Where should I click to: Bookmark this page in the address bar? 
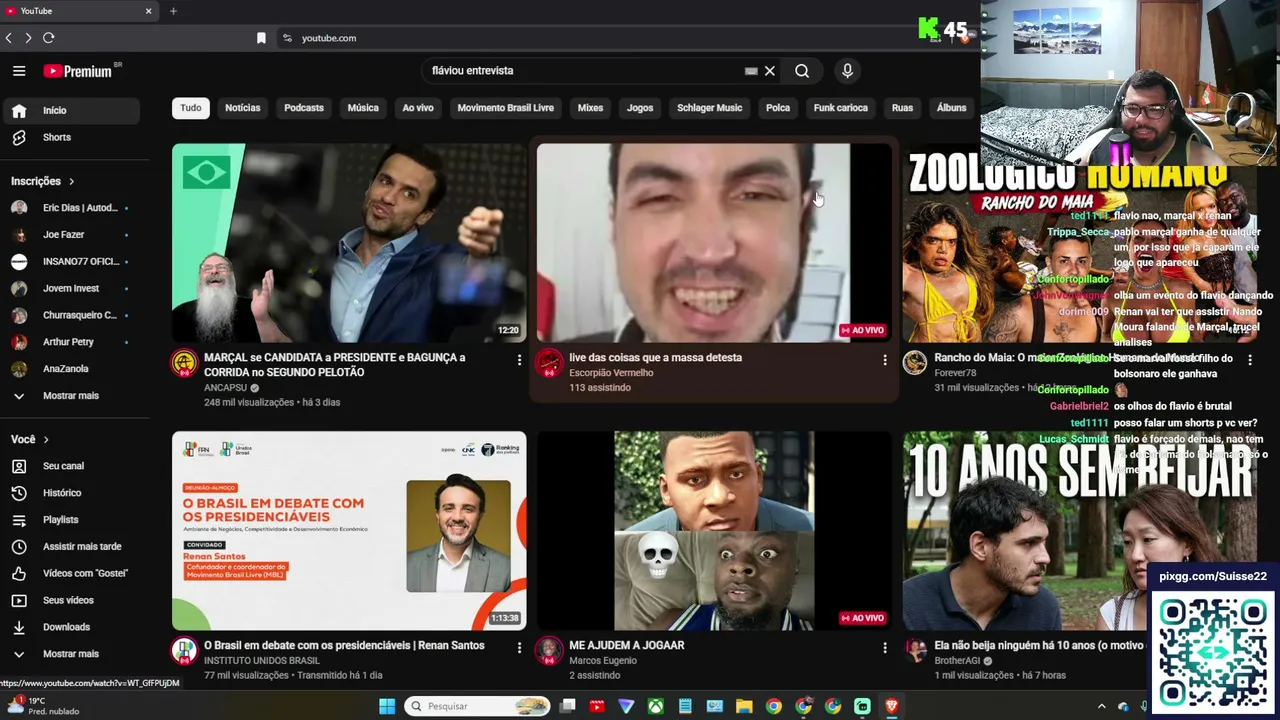point(261,38)
